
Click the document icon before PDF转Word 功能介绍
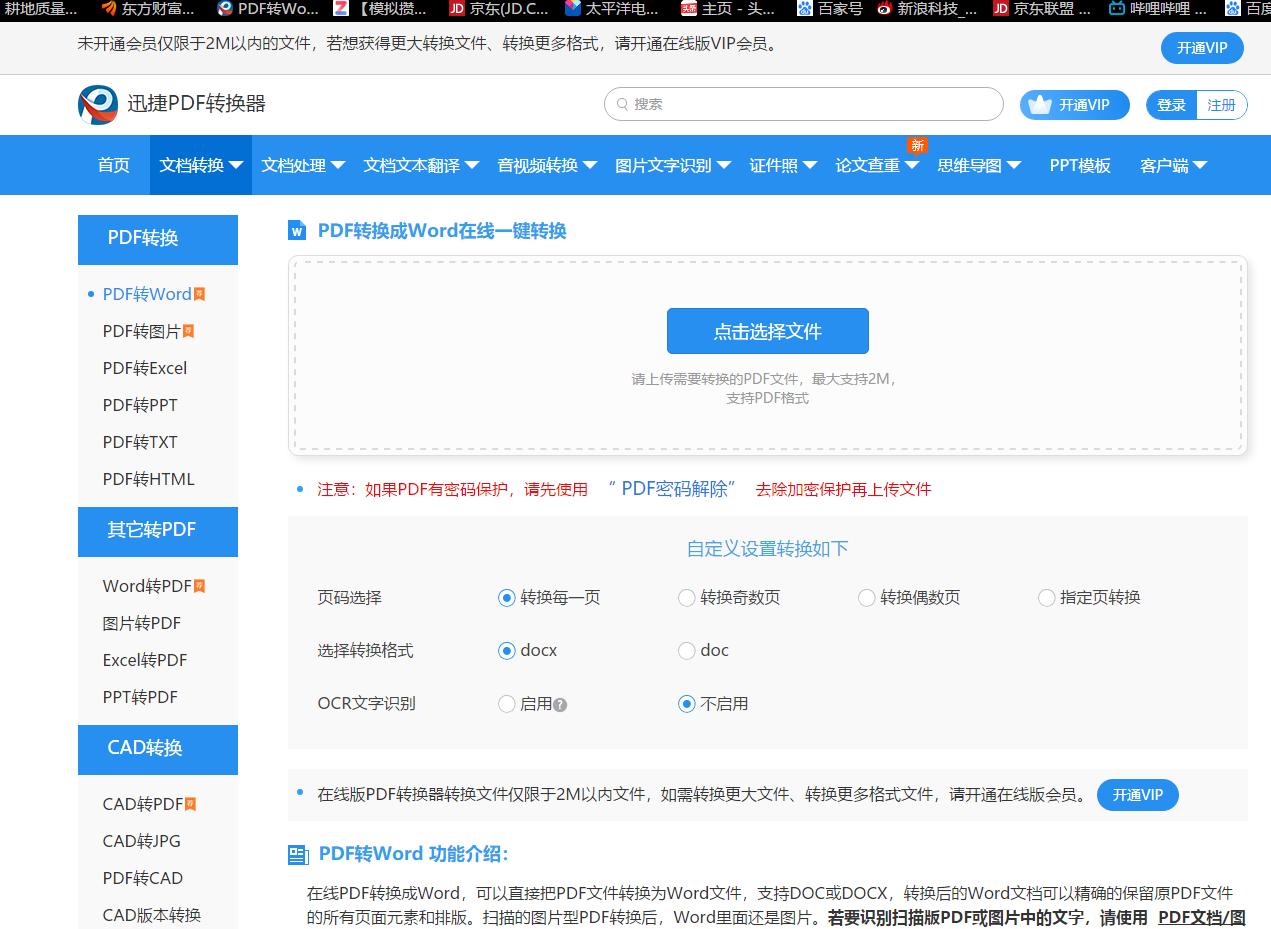coord(295,853)
